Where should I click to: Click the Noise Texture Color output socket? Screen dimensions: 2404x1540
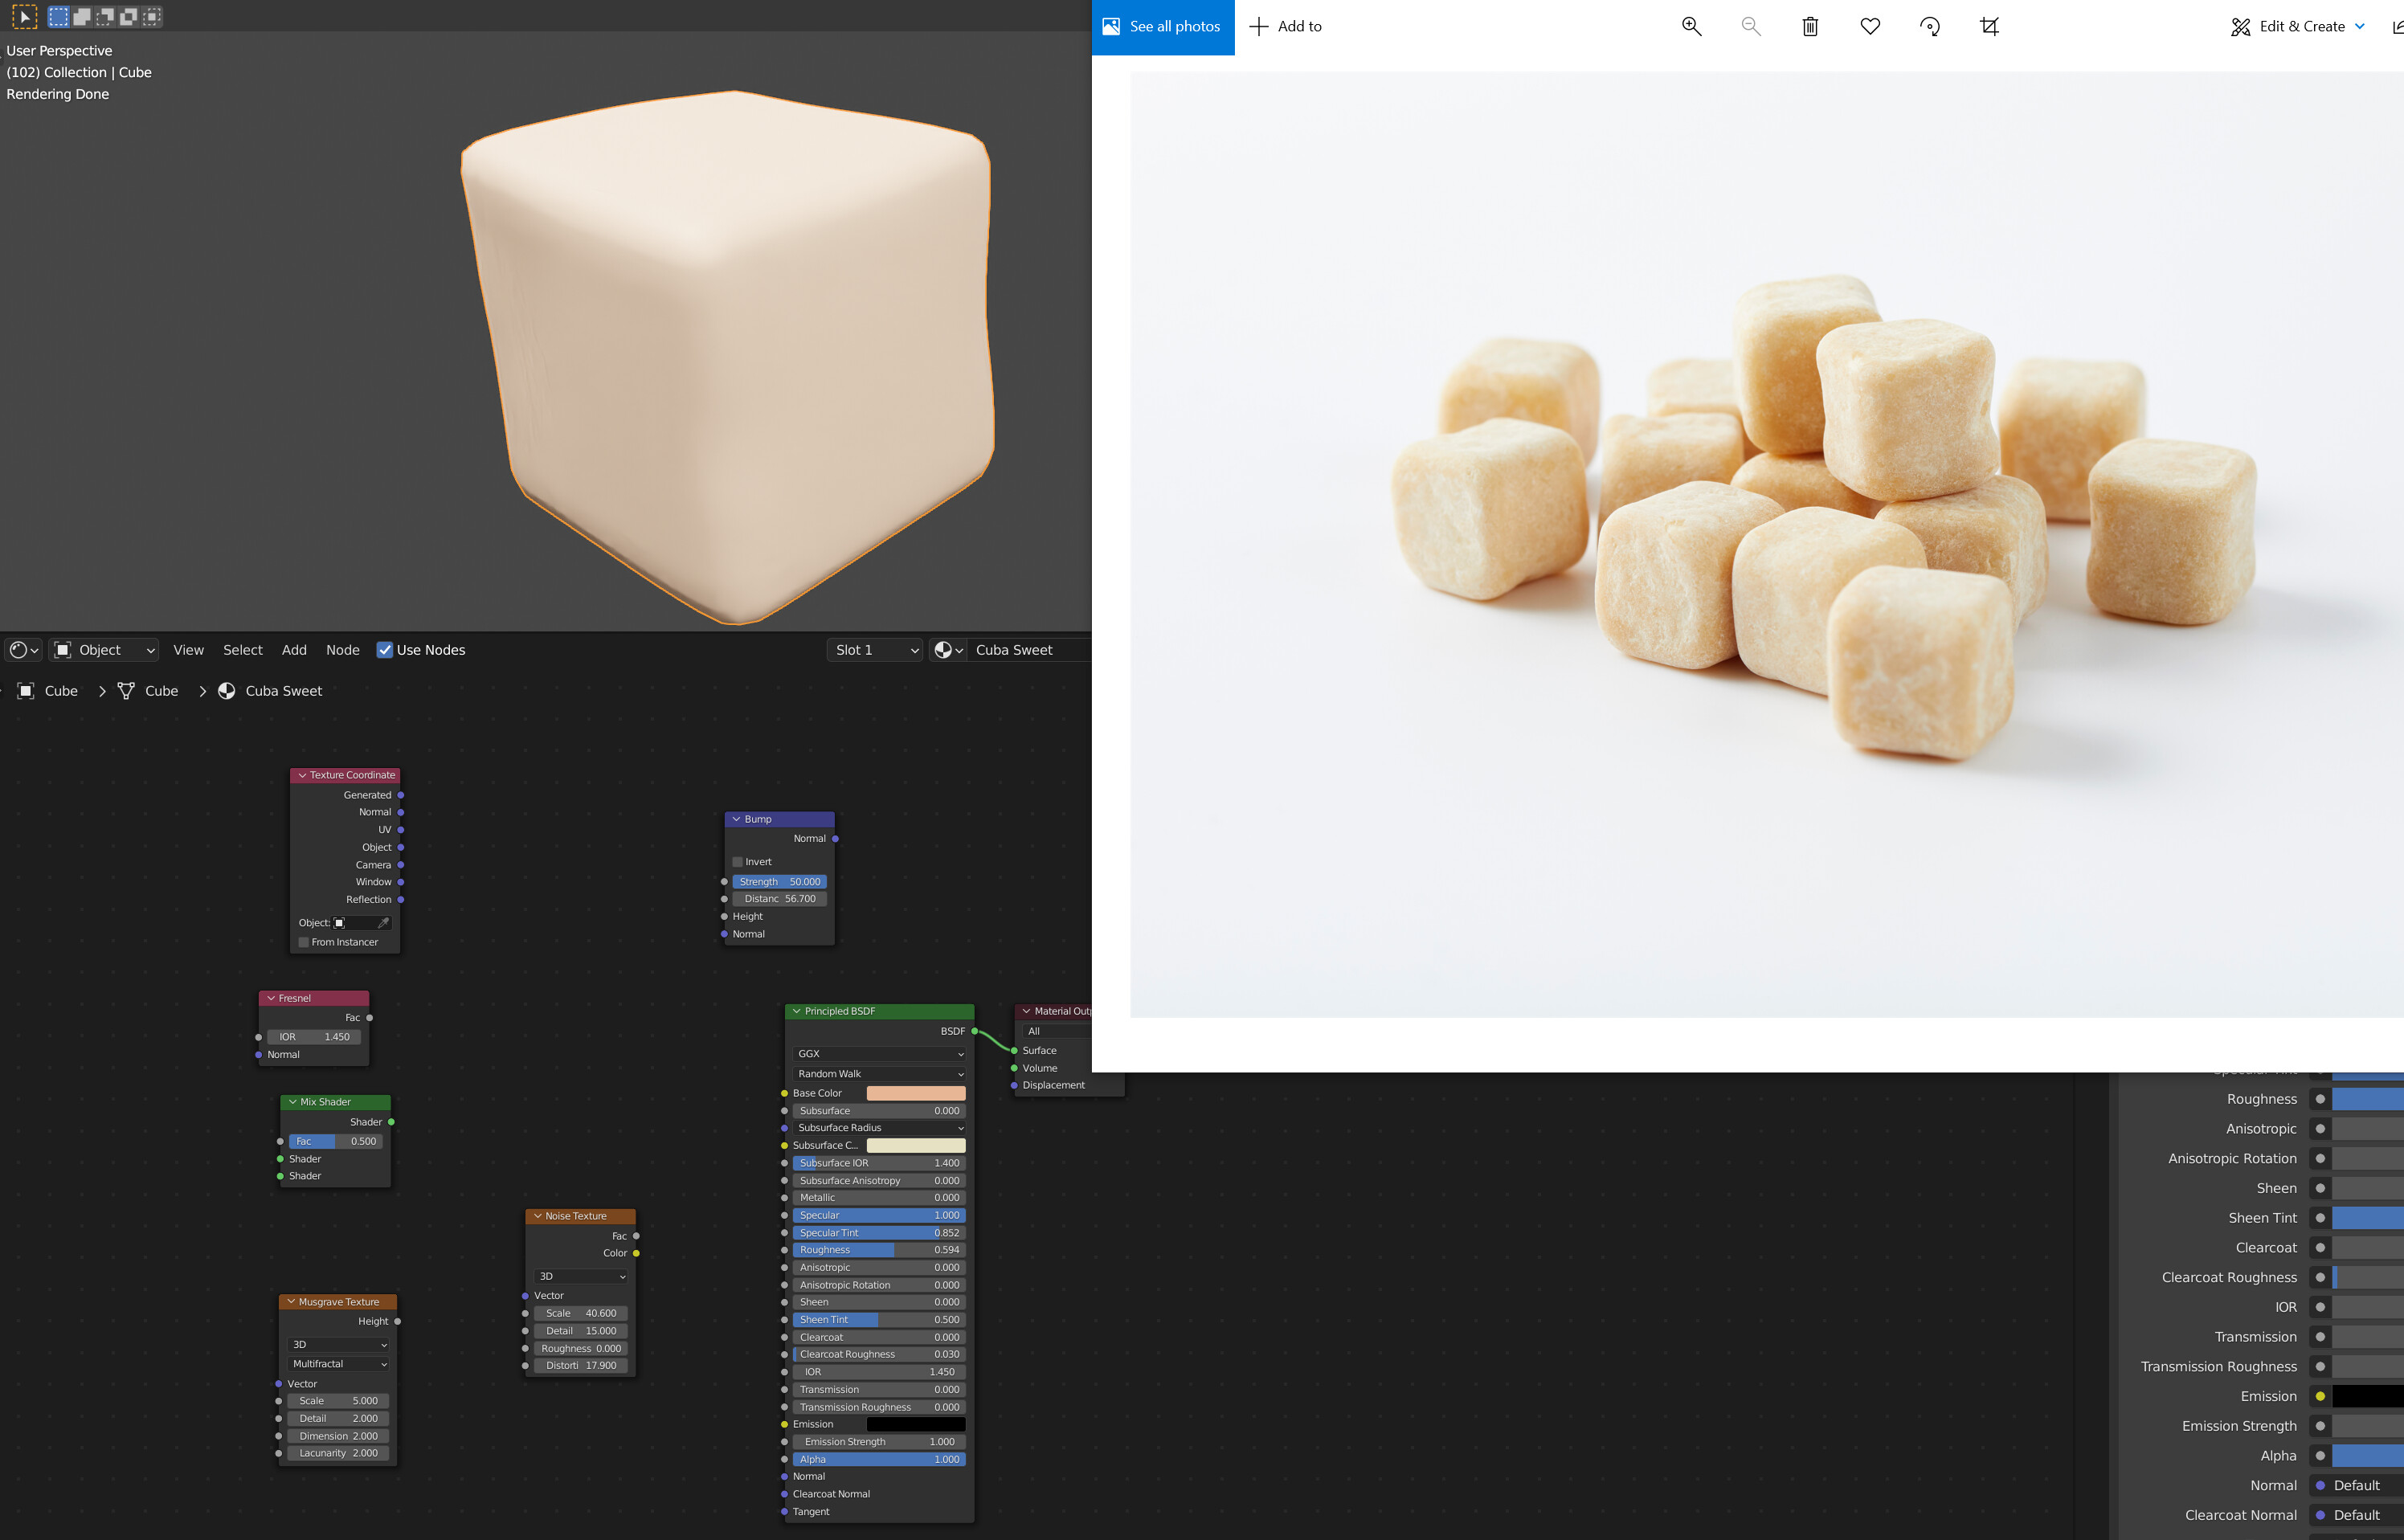[636, 1253]
